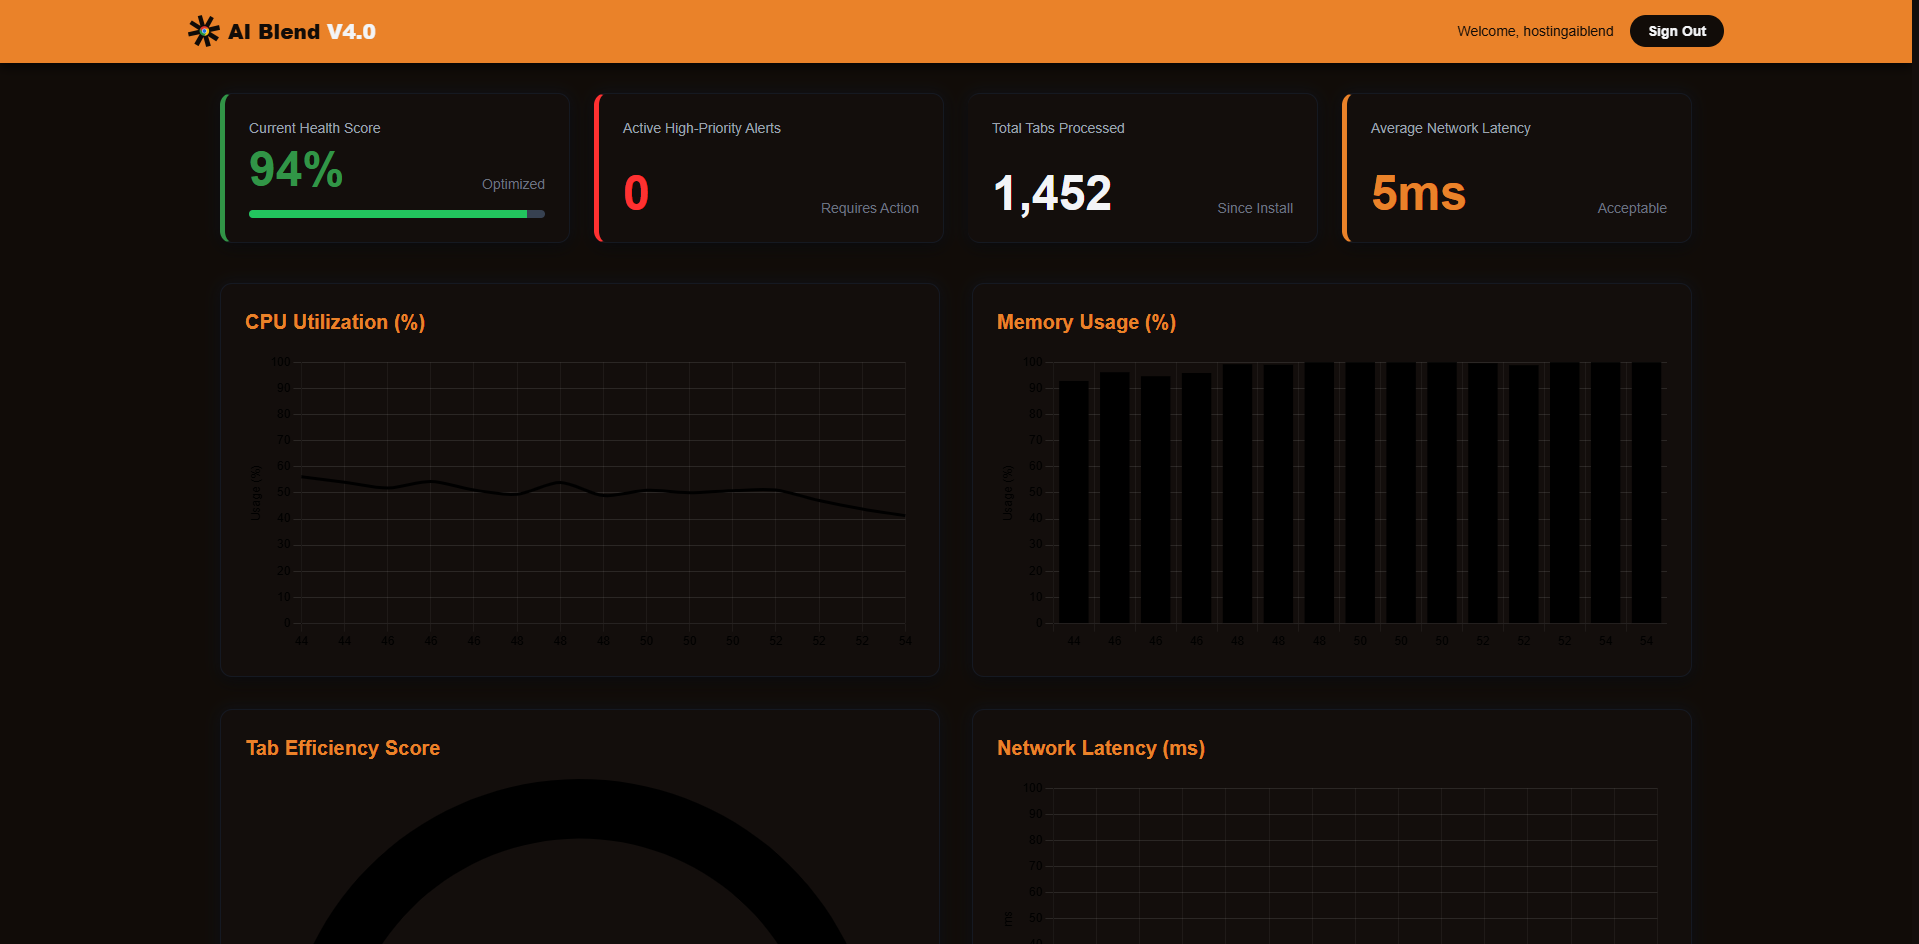
Task: Click the Current Health Score label
Action: pyautogui.click(x=314, y=128)
